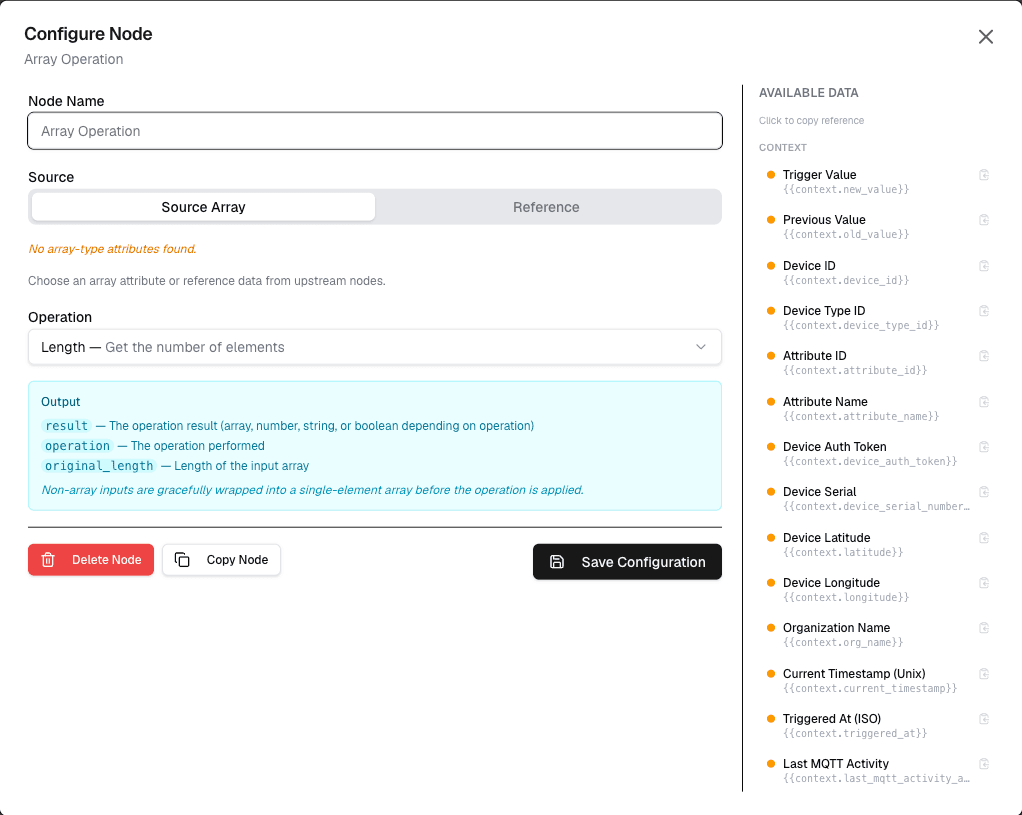Click the Organization Name context item
The width and height of the screenshot is (1022, 815).
tap(877, 634)
